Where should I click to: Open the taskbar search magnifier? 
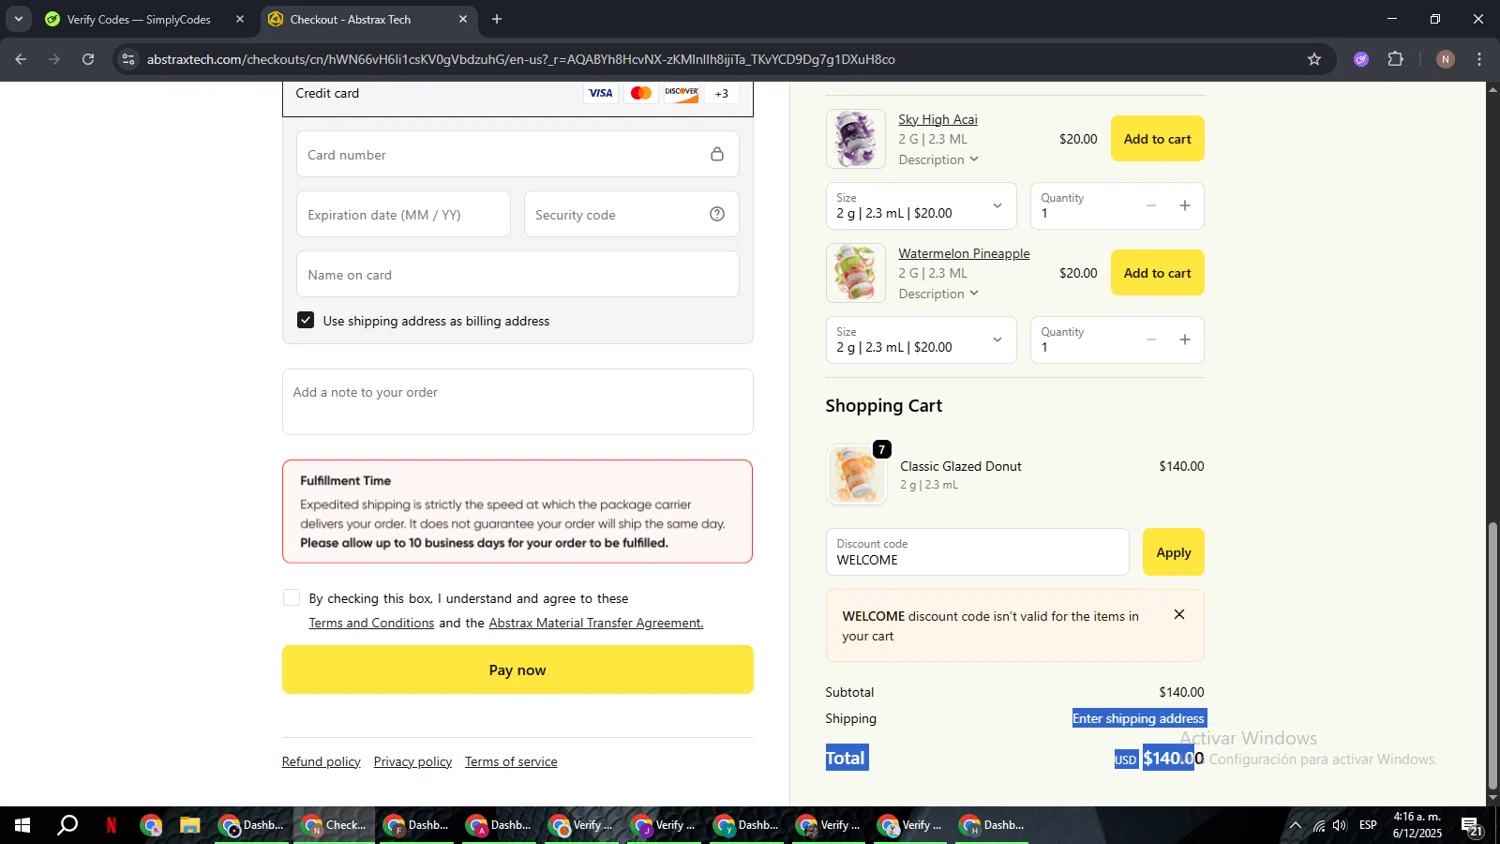[x=67, y=826]
